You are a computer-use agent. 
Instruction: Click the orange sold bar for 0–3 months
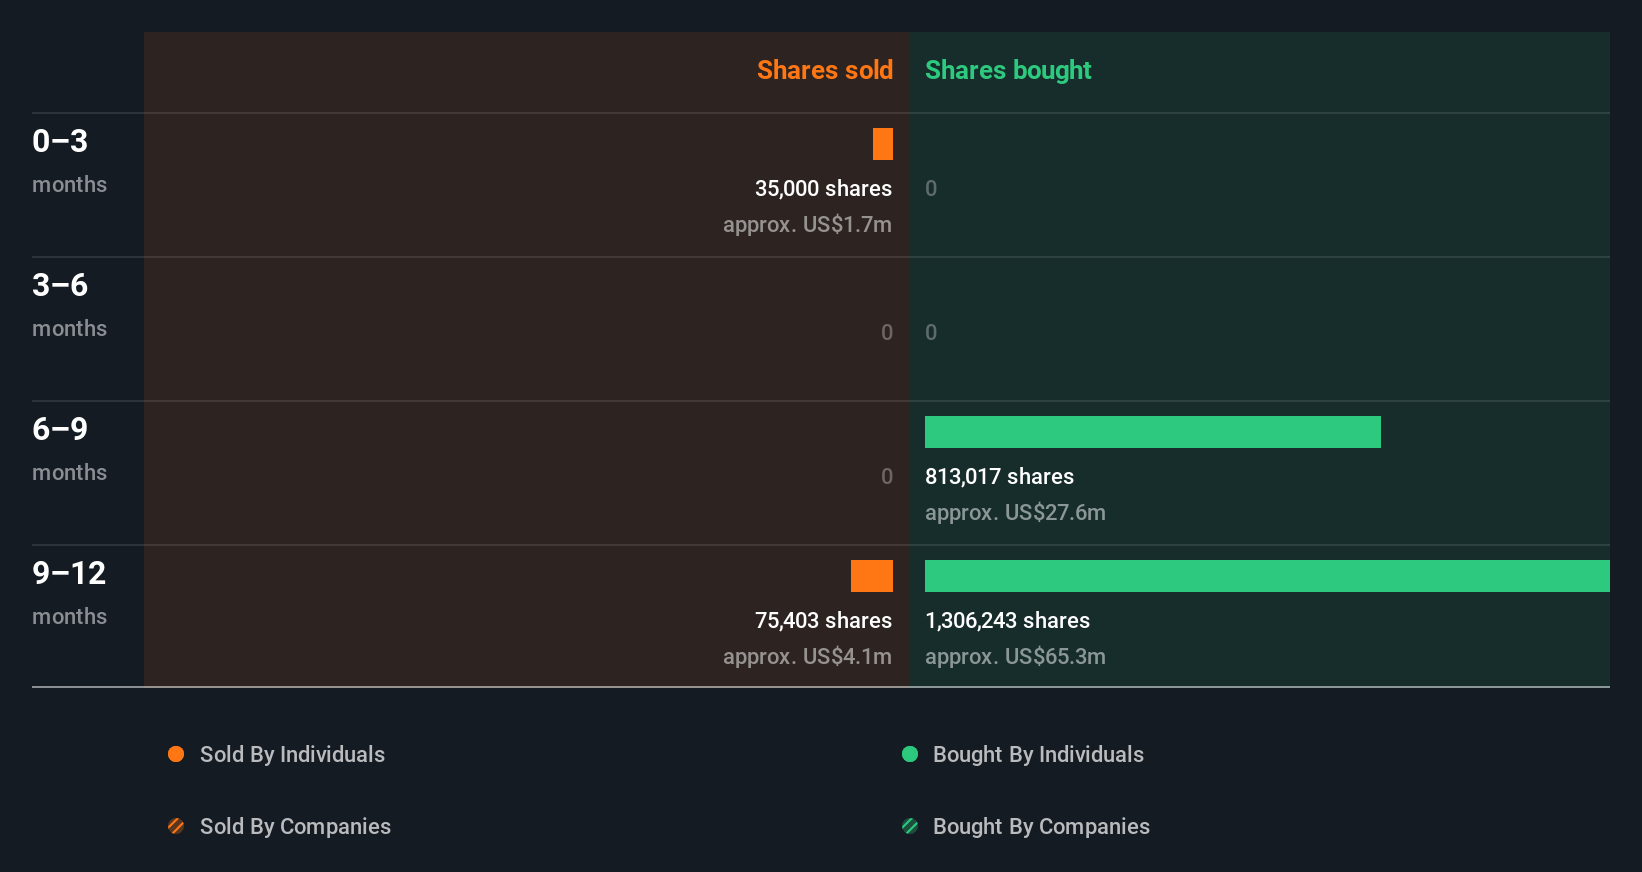883,144
